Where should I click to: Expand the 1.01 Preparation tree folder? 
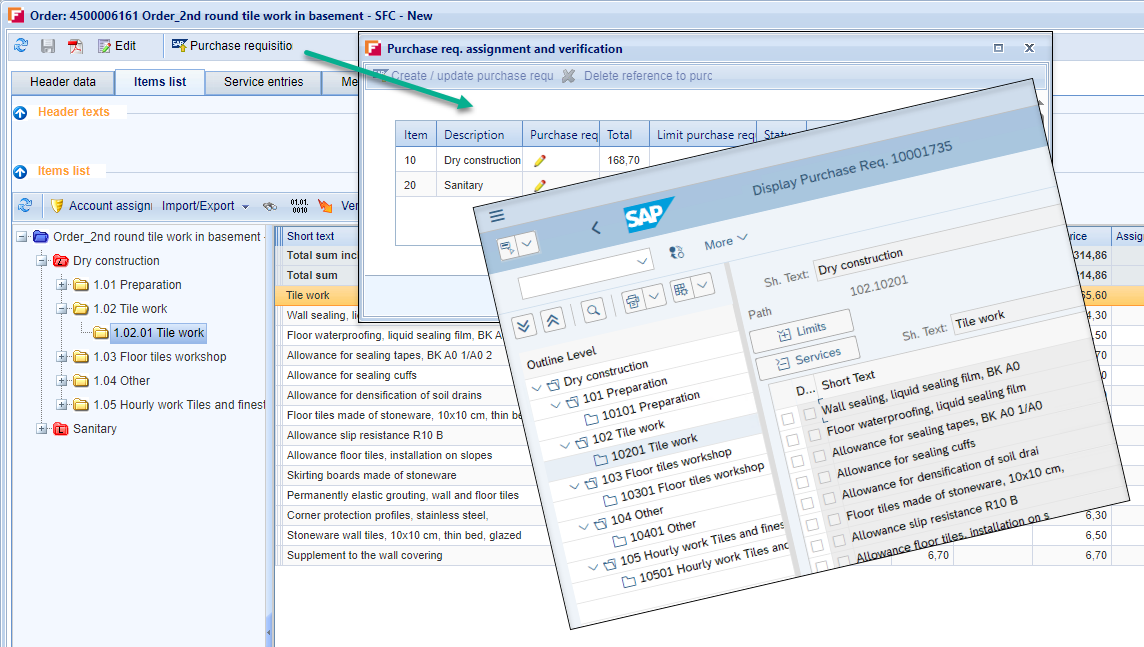pos(62,285)
